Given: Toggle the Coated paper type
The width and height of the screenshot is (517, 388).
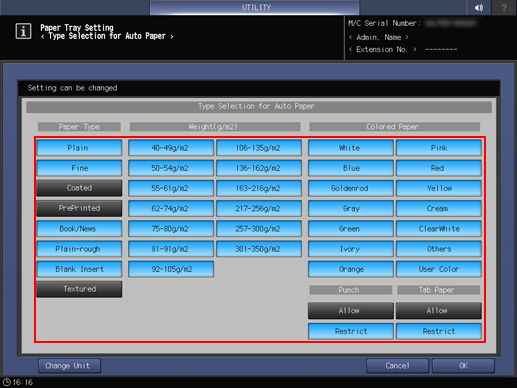Looking at the screenshot, I should point(79,188).
